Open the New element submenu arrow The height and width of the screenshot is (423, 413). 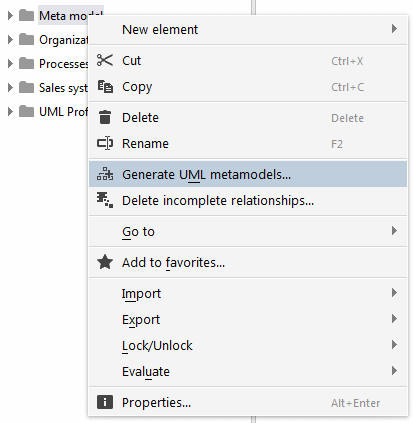(394, 29)
